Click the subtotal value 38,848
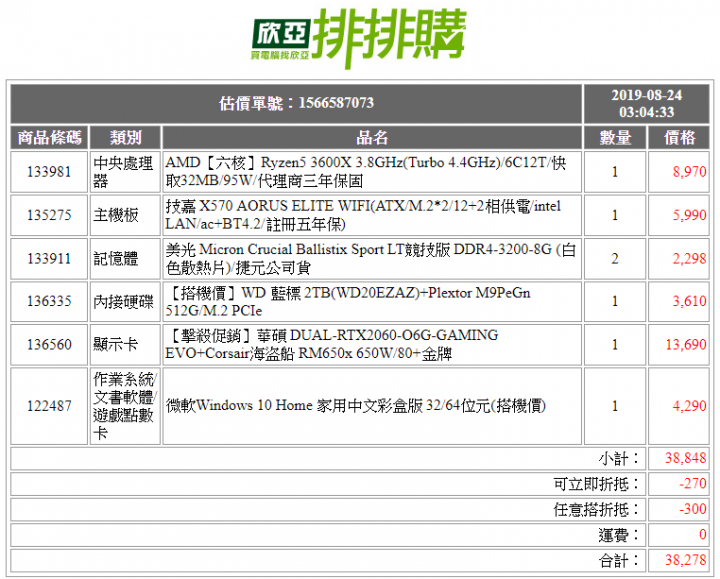Viewport: 720px width, 579px height. coord(686,458)
